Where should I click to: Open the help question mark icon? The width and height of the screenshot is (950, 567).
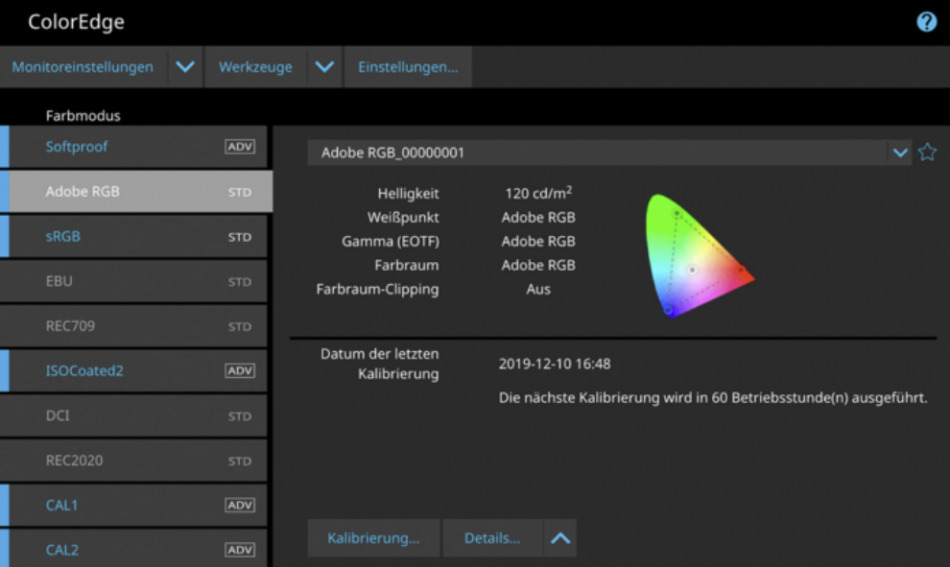point(926,22)
